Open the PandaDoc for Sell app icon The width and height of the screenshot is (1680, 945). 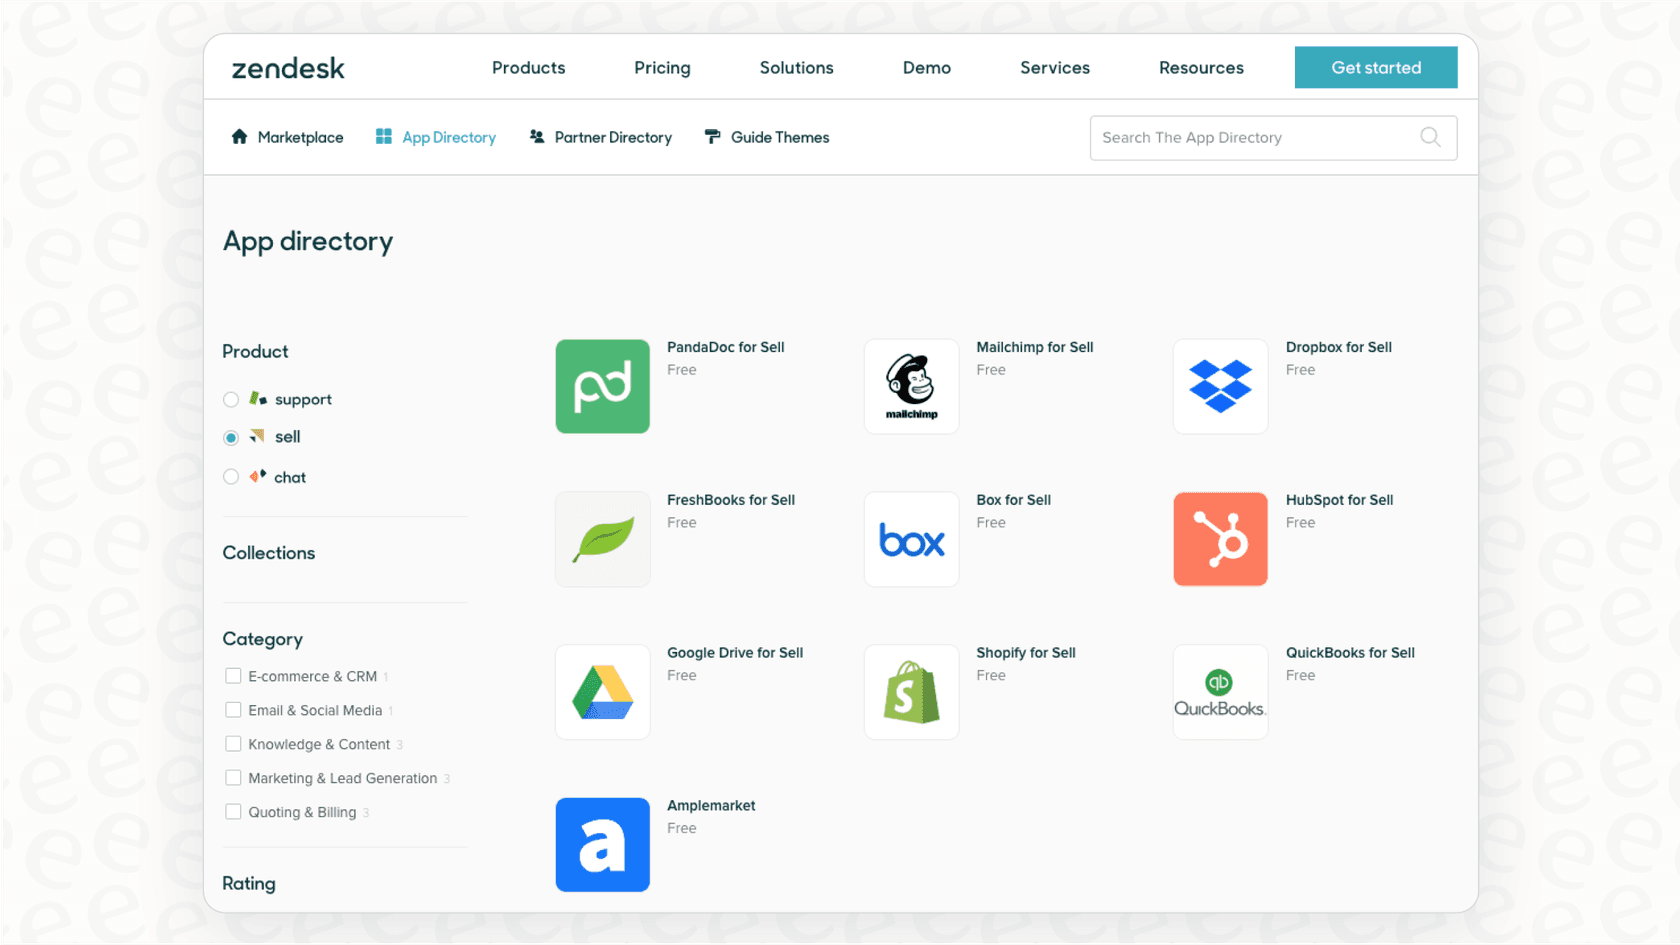click(602, 387)
